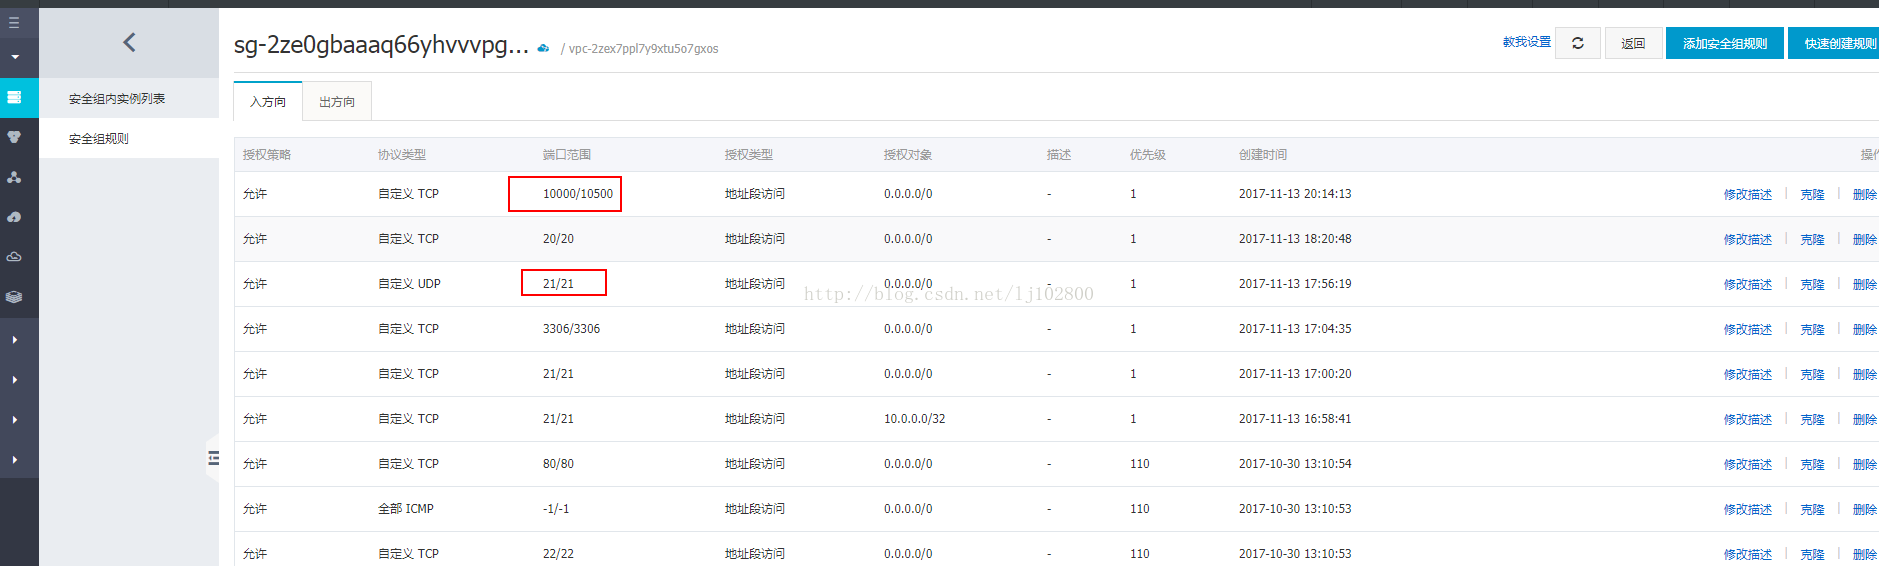Screen dimensions: 1879x566
Task: Open the 教我设置 help link
Action: (1527, 42)
